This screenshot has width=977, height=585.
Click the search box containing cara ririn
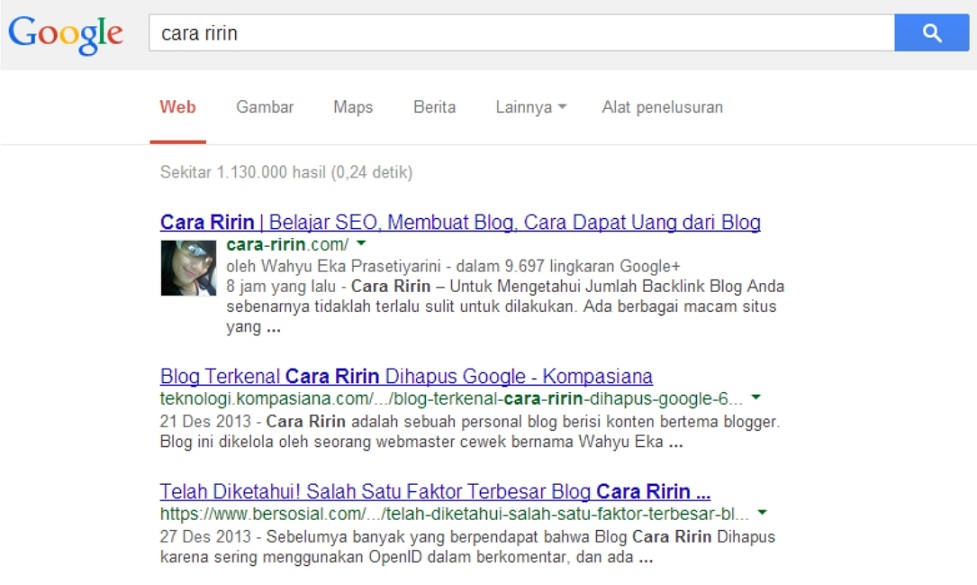[522, 33]
